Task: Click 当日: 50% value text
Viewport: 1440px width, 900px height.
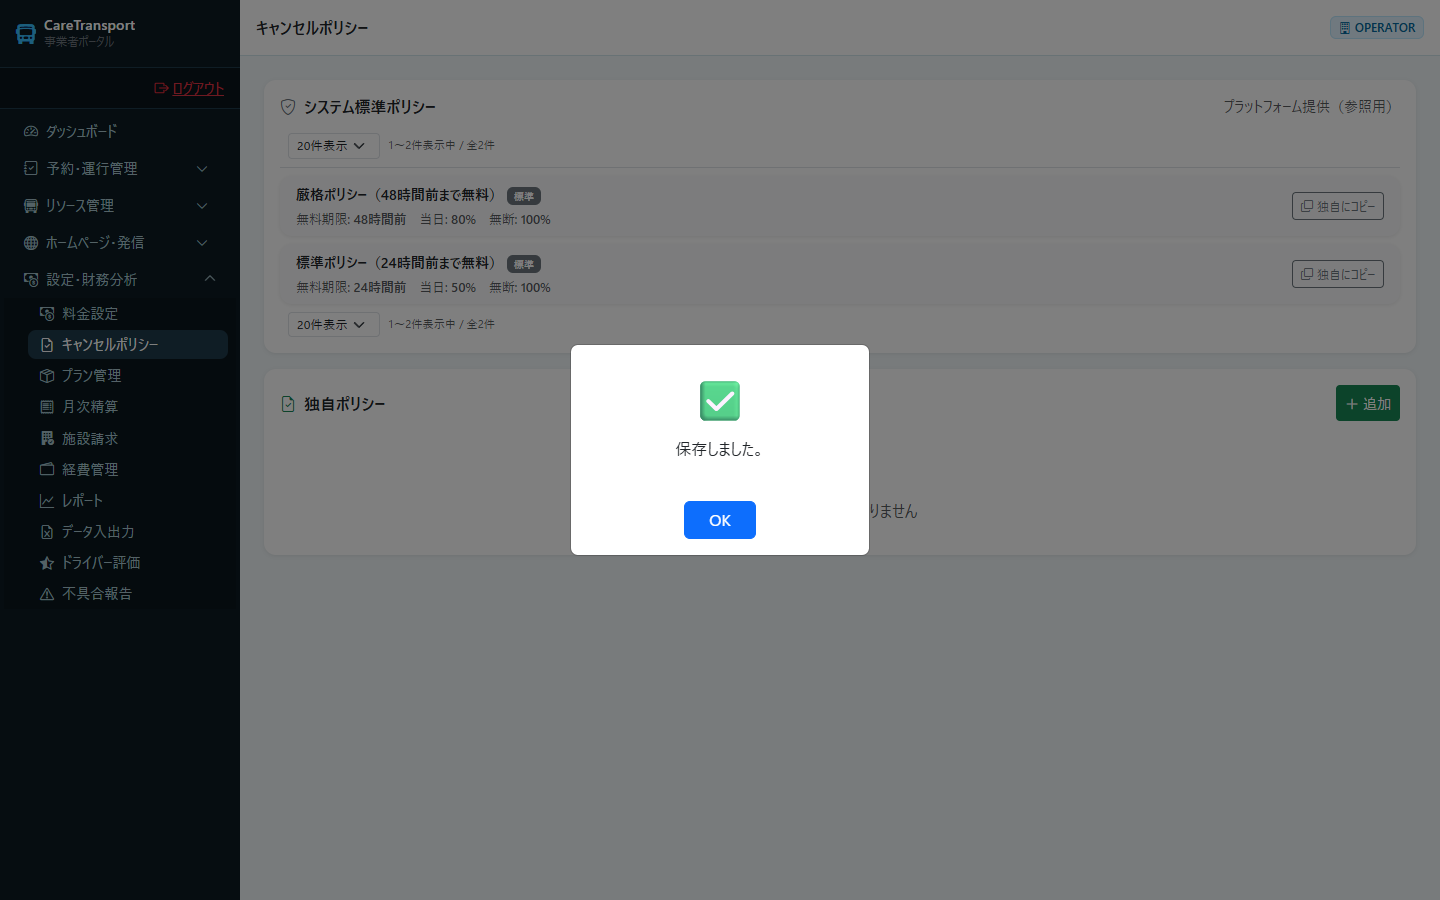Action: pos(447,287)
